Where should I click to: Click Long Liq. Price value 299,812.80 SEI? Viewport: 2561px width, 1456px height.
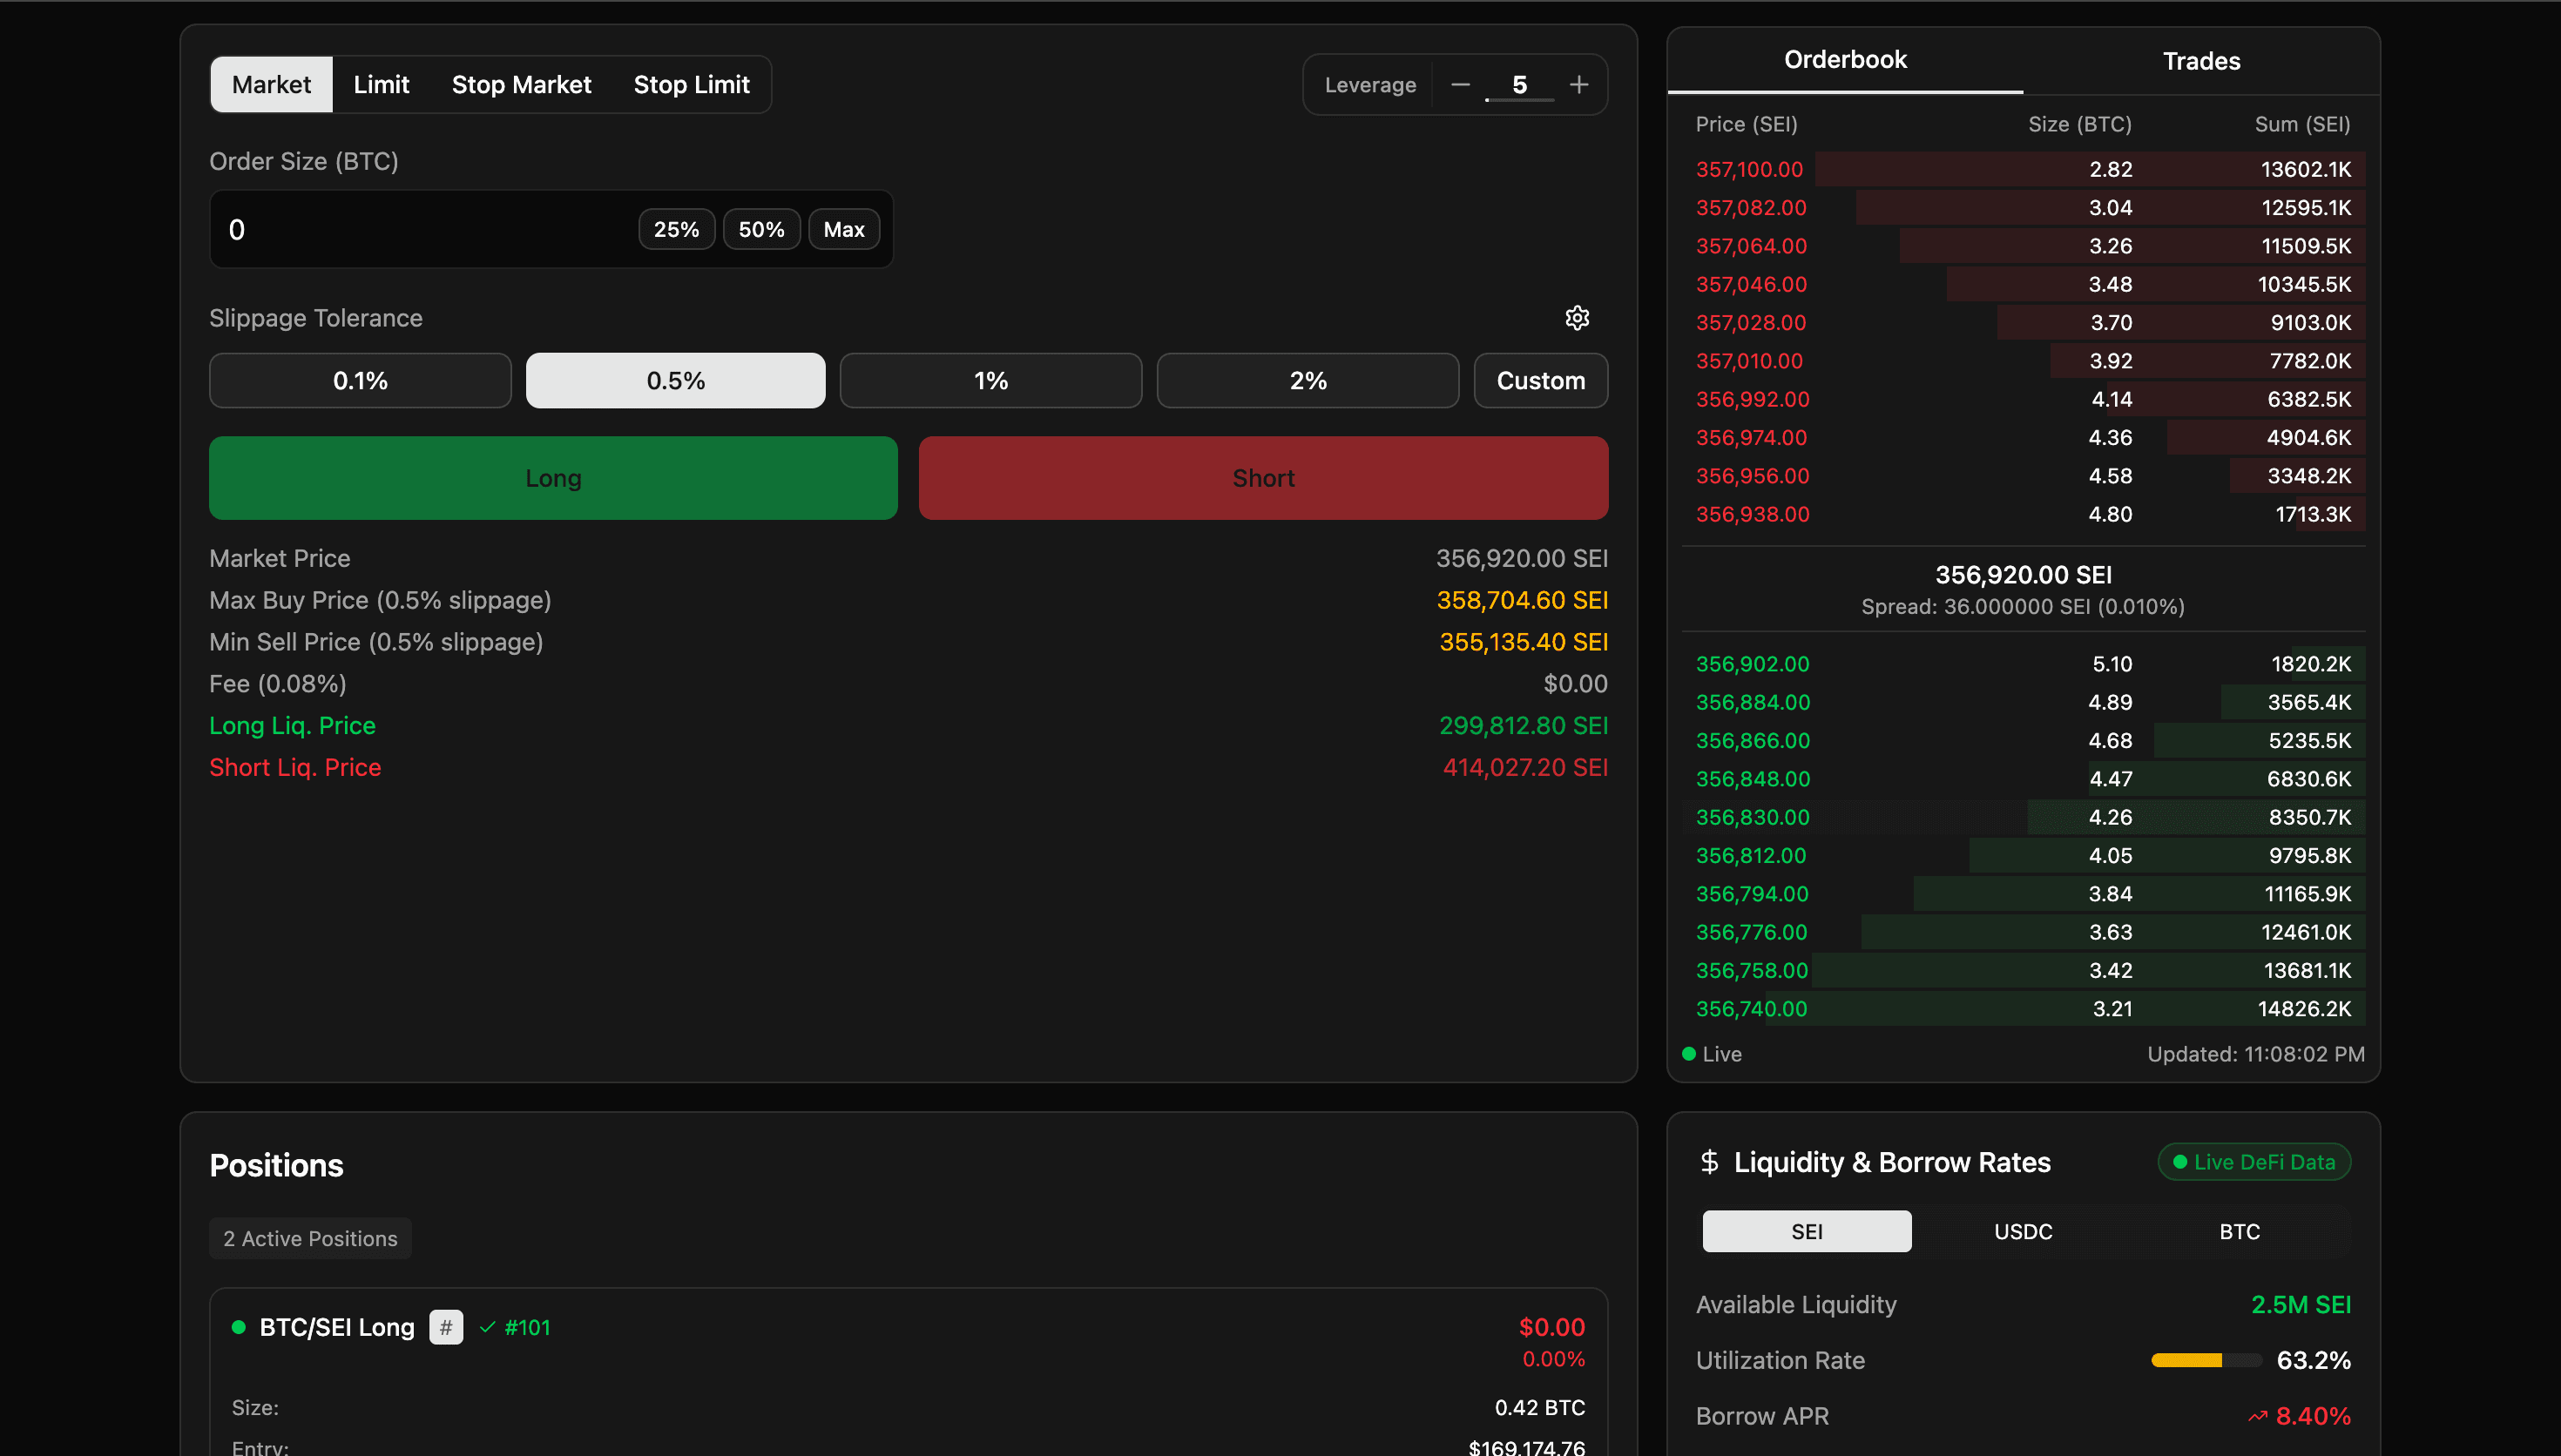(1523, 726)
